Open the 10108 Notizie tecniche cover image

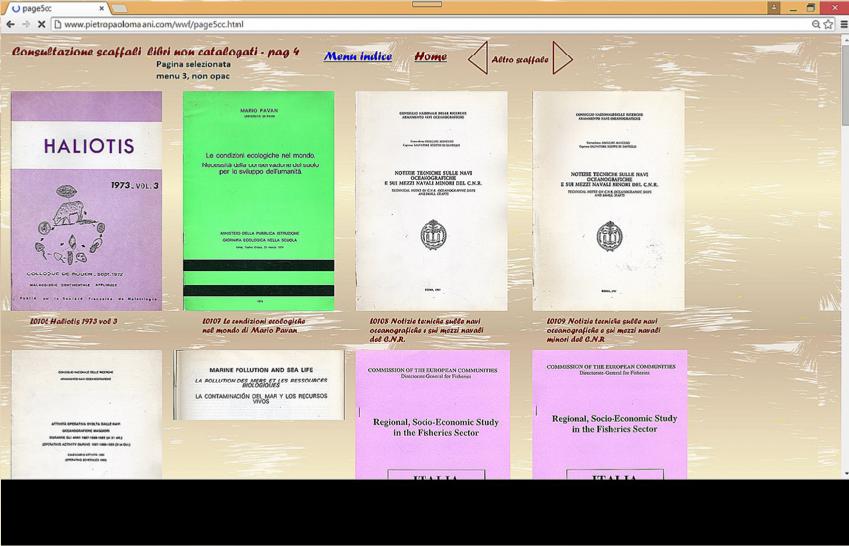coord(432,200)
